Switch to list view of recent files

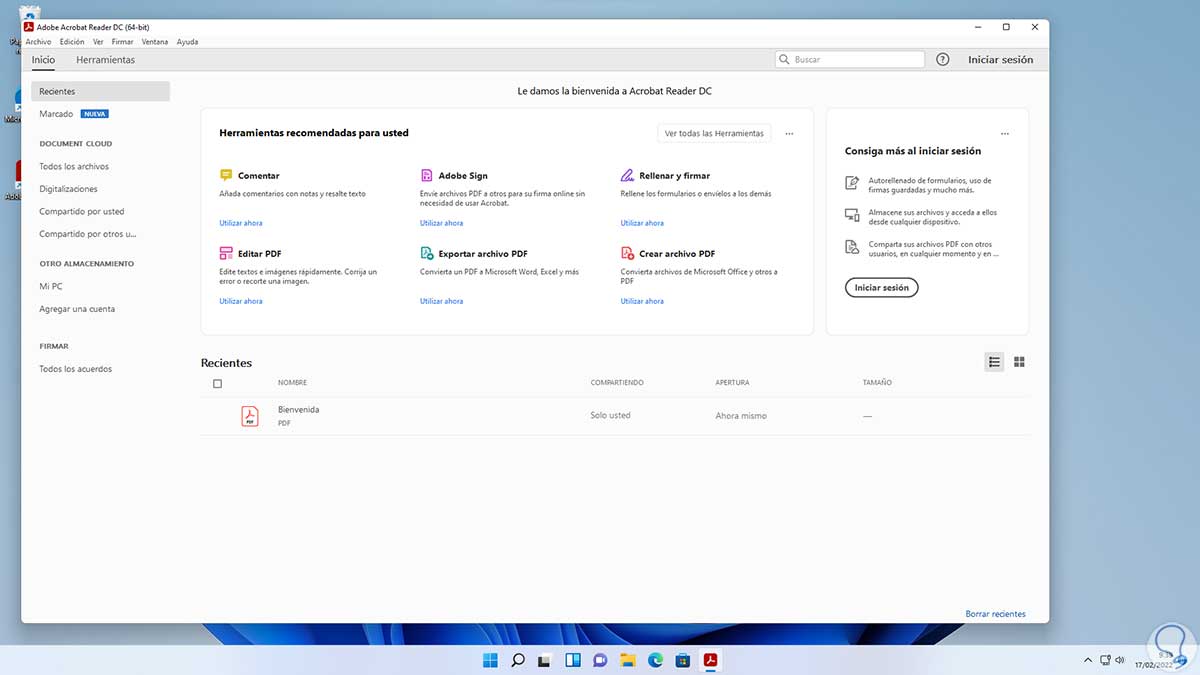(994, 362)
